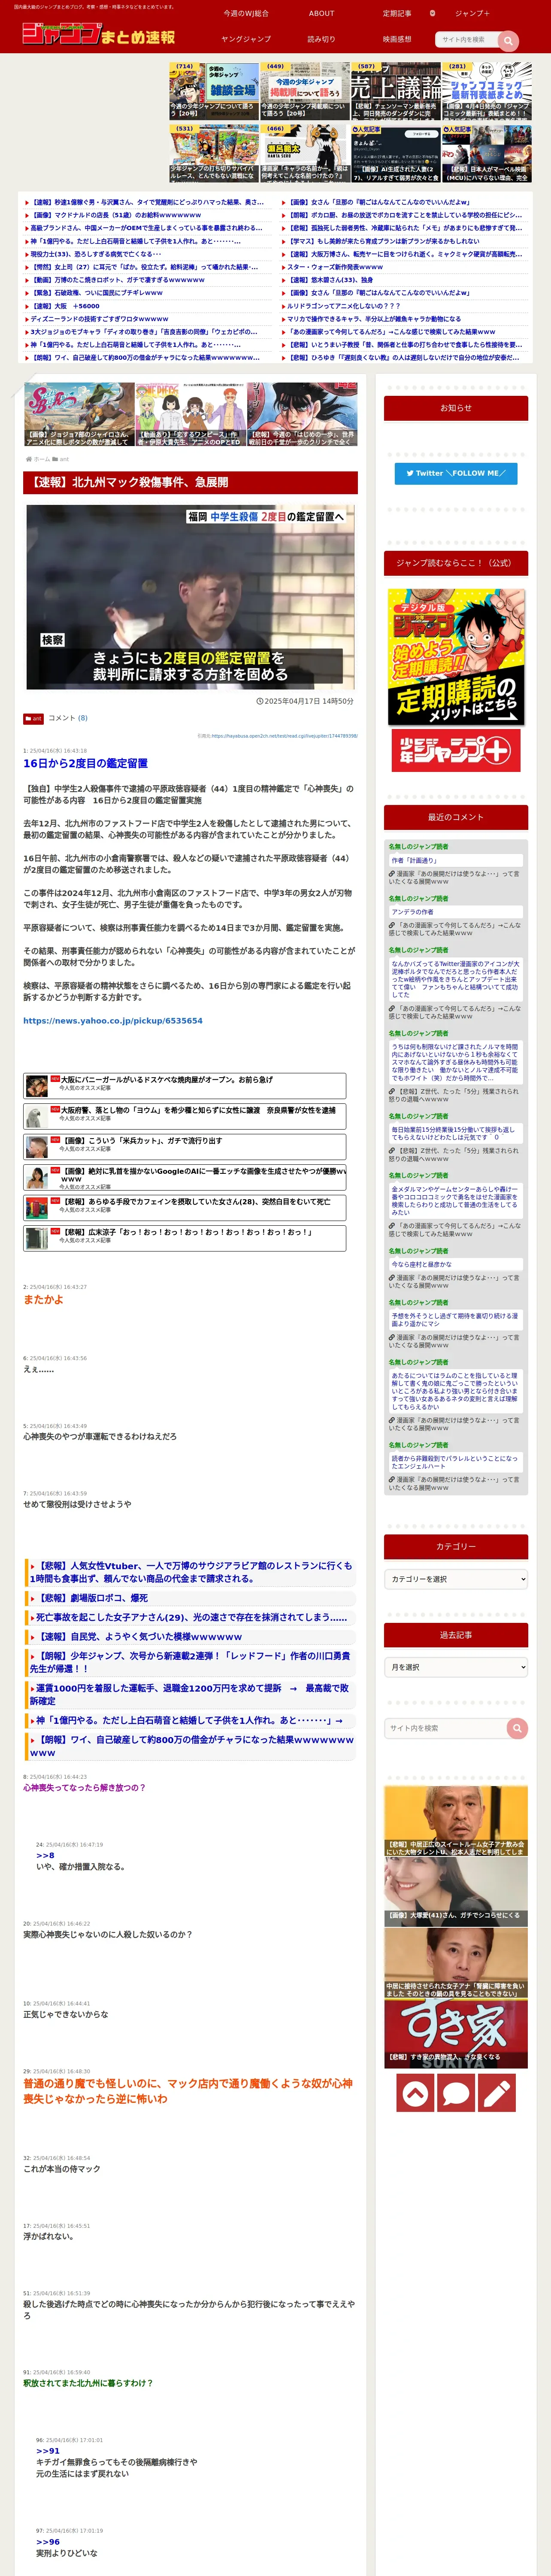This screenshot has width=551, height=2576.
Task: Open the news.yahoo.co.jp pickup link
Action: tap(113, 1021)
